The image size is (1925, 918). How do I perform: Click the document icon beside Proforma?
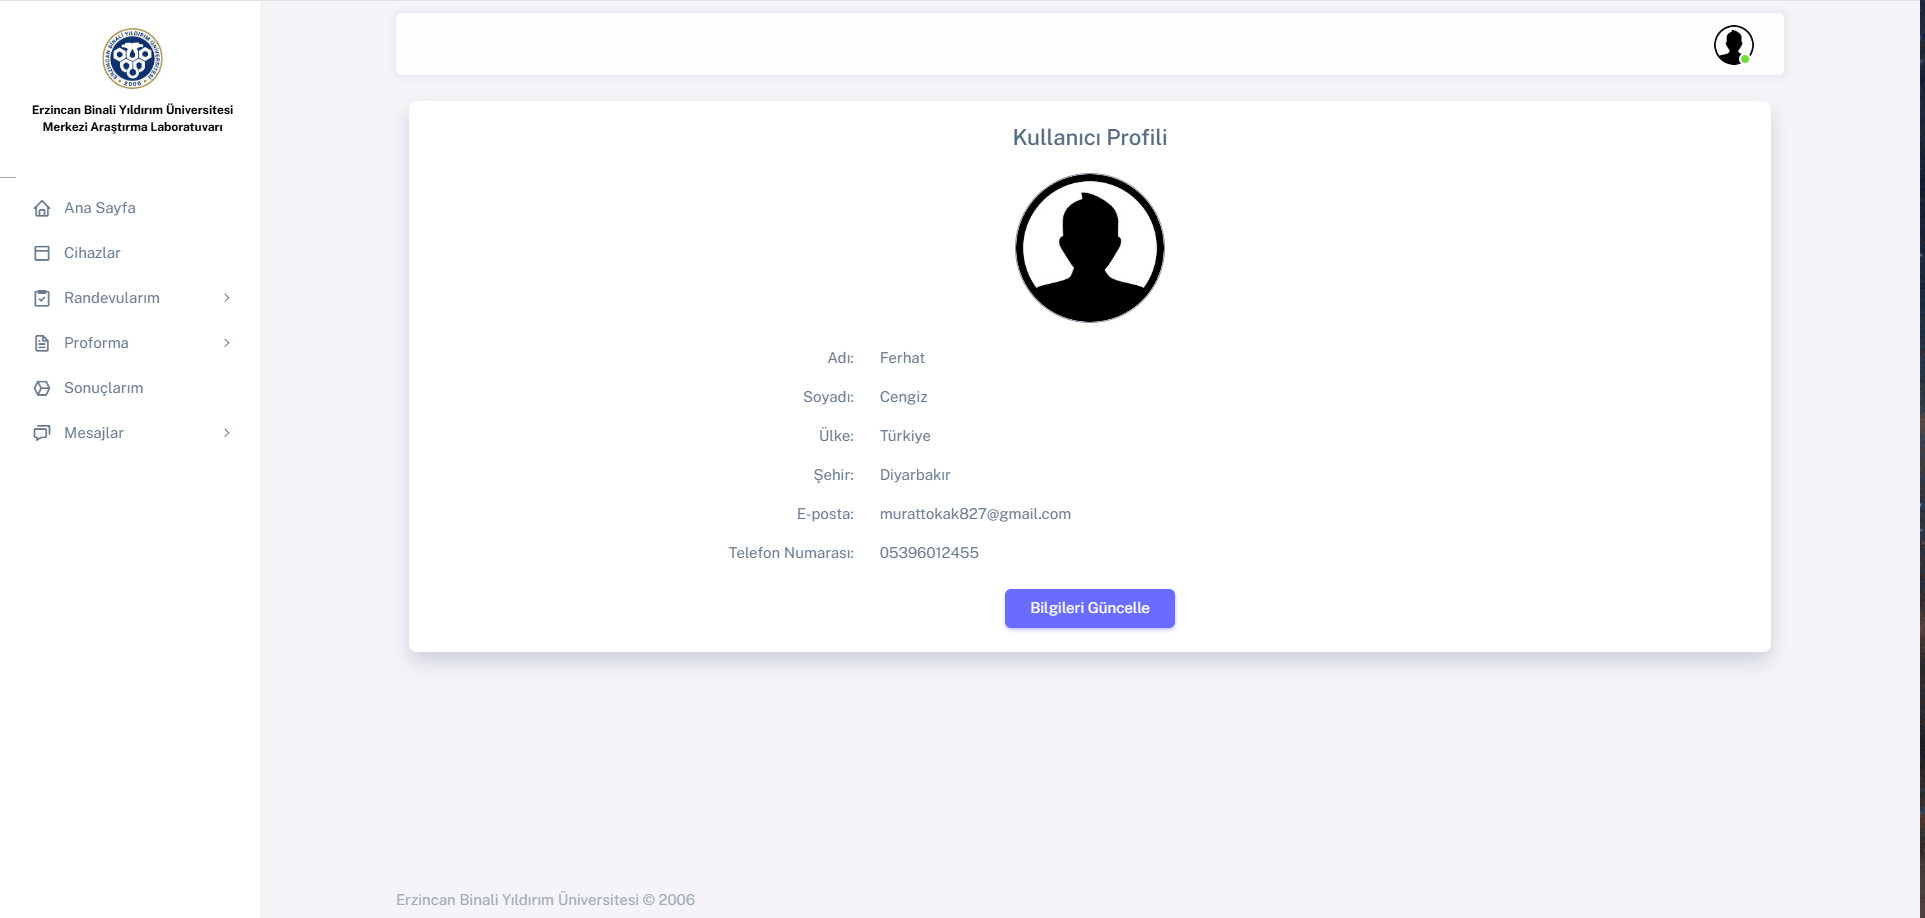[x=42, y=343]
